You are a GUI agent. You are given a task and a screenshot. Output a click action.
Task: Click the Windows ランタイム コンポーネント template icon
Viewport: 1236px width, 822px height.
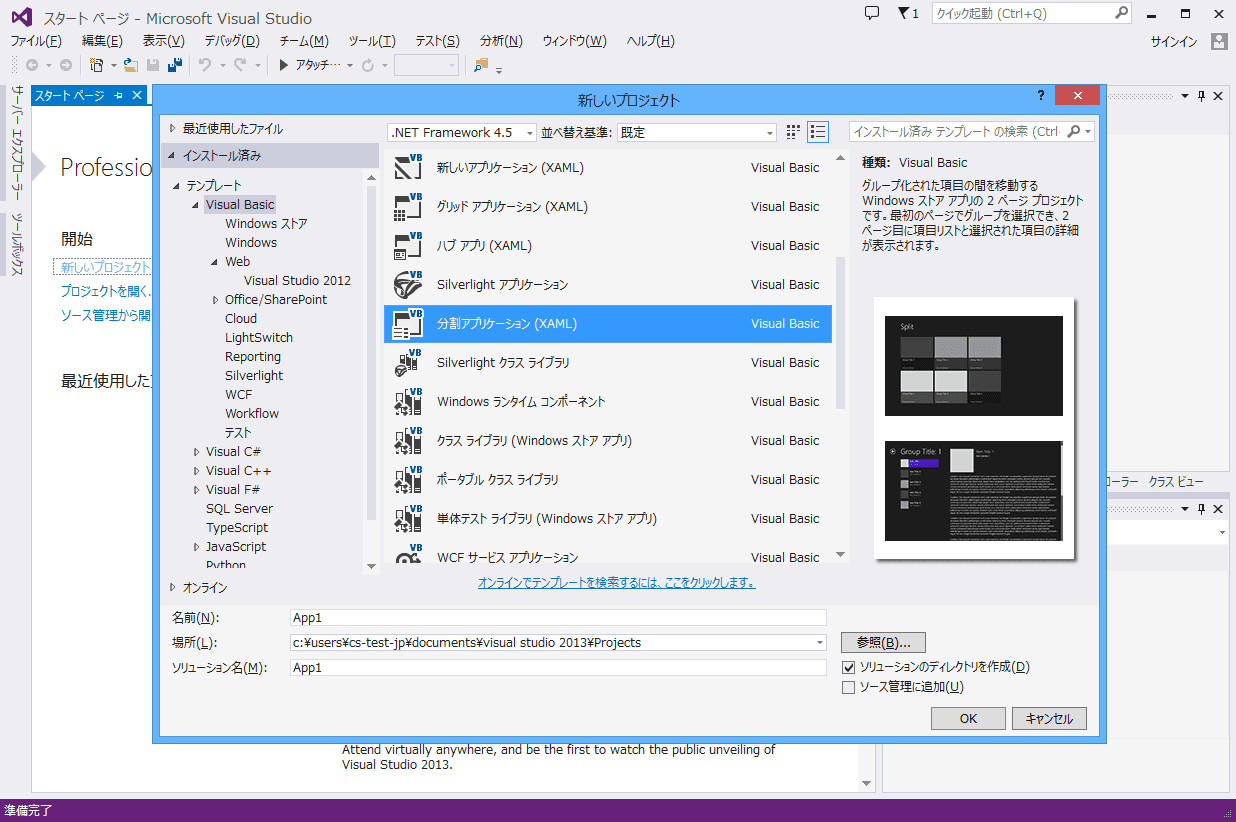[408, 401]
